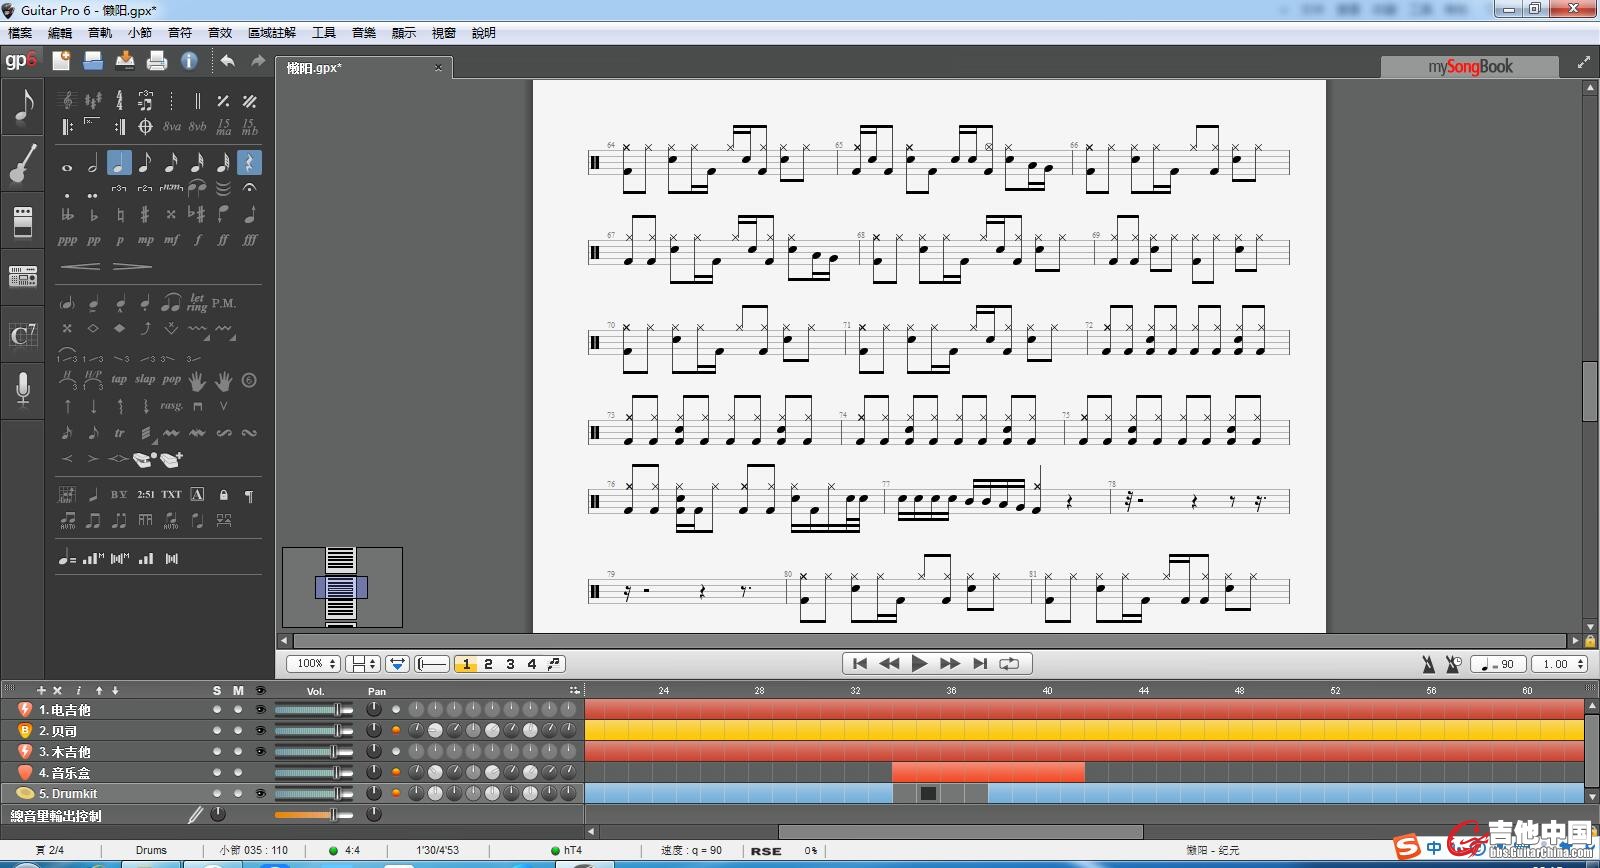
Task: Open the guitar instrument panel
Action: click(22, 164)
